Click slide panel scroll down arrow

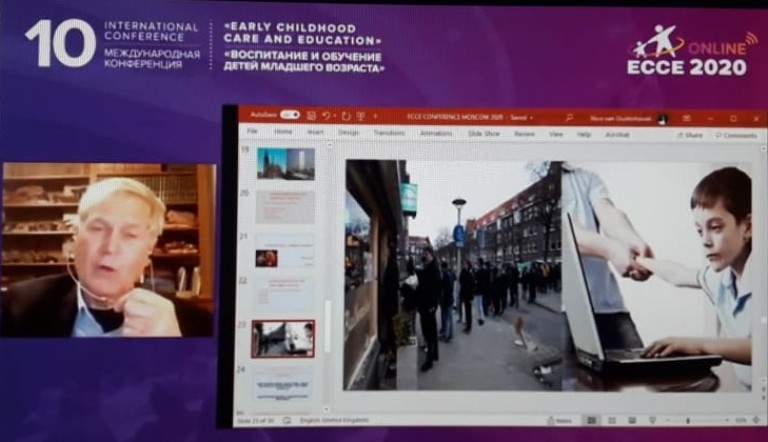click(327, 409)
